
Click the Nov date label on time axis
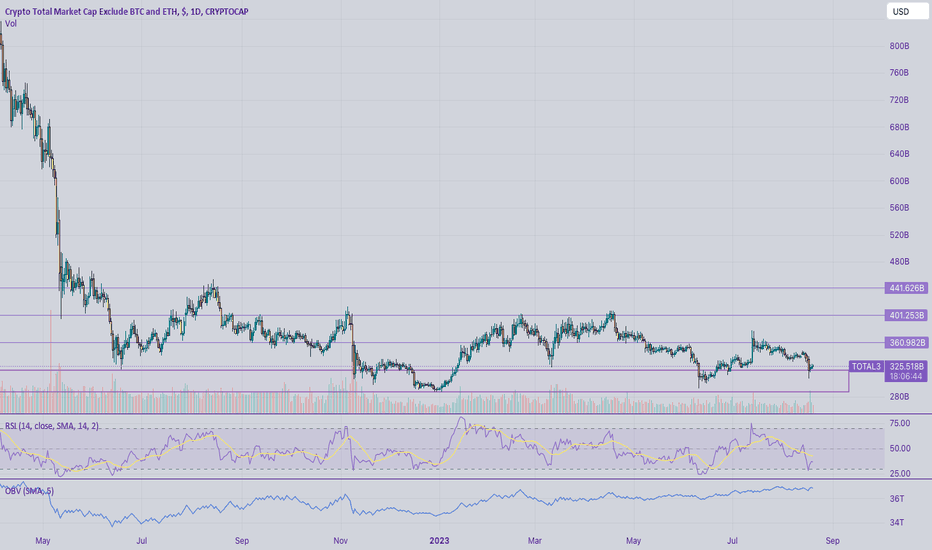[x=341, y=540]
